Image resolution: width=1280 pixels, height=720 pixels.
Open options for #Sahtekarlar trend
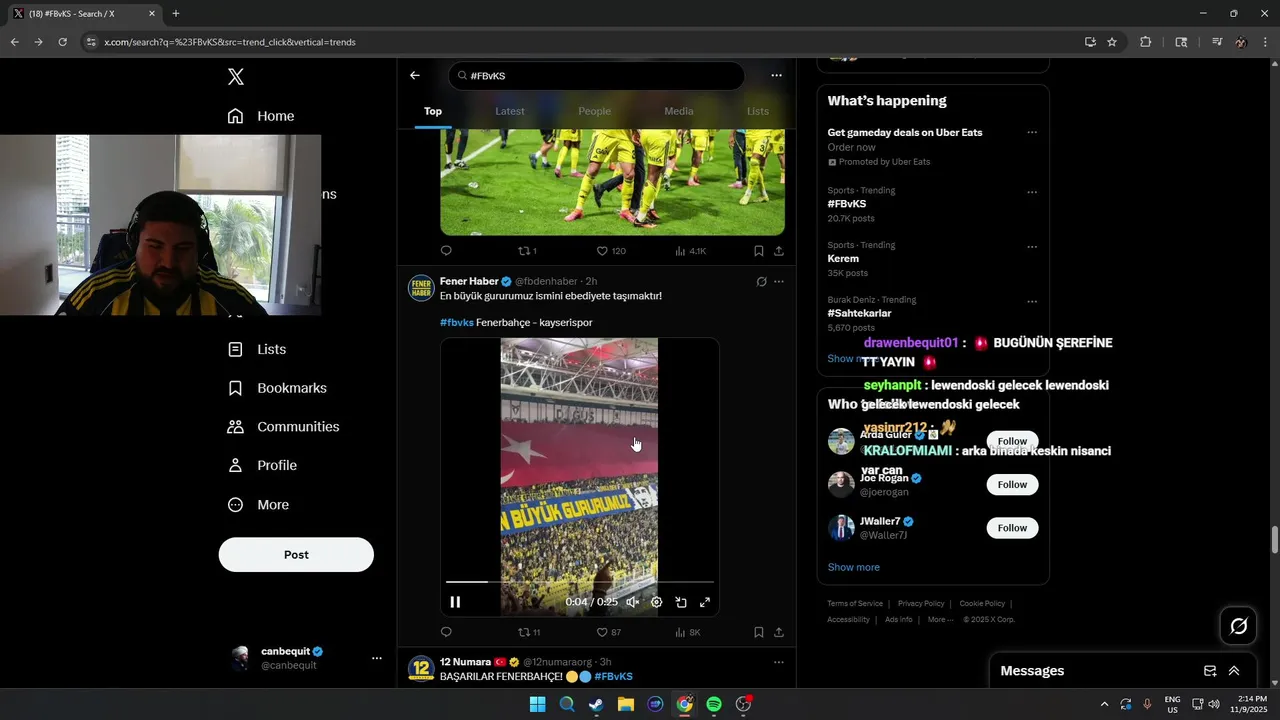pyautogui.click(x=1032, y=301)
